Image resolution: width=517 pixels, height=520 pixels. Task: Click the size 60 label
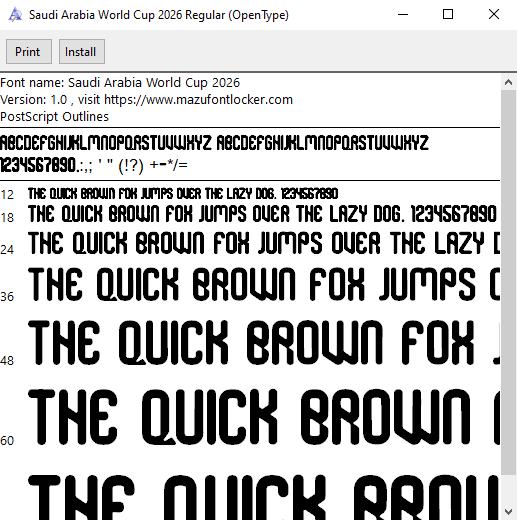[x=7, y=441]
